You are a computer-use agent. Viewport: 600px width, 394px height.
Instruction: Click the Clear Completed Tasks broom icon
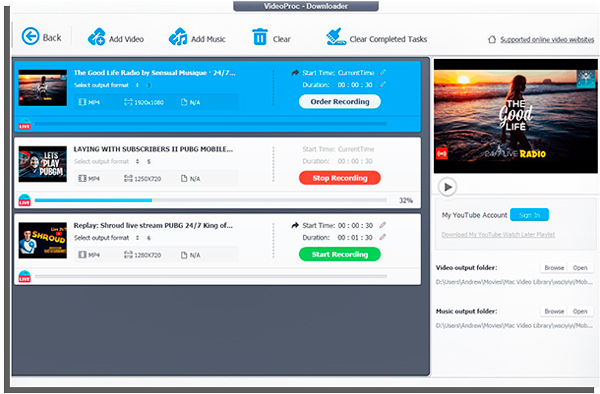pyautogui.click(x=336, y=37)
